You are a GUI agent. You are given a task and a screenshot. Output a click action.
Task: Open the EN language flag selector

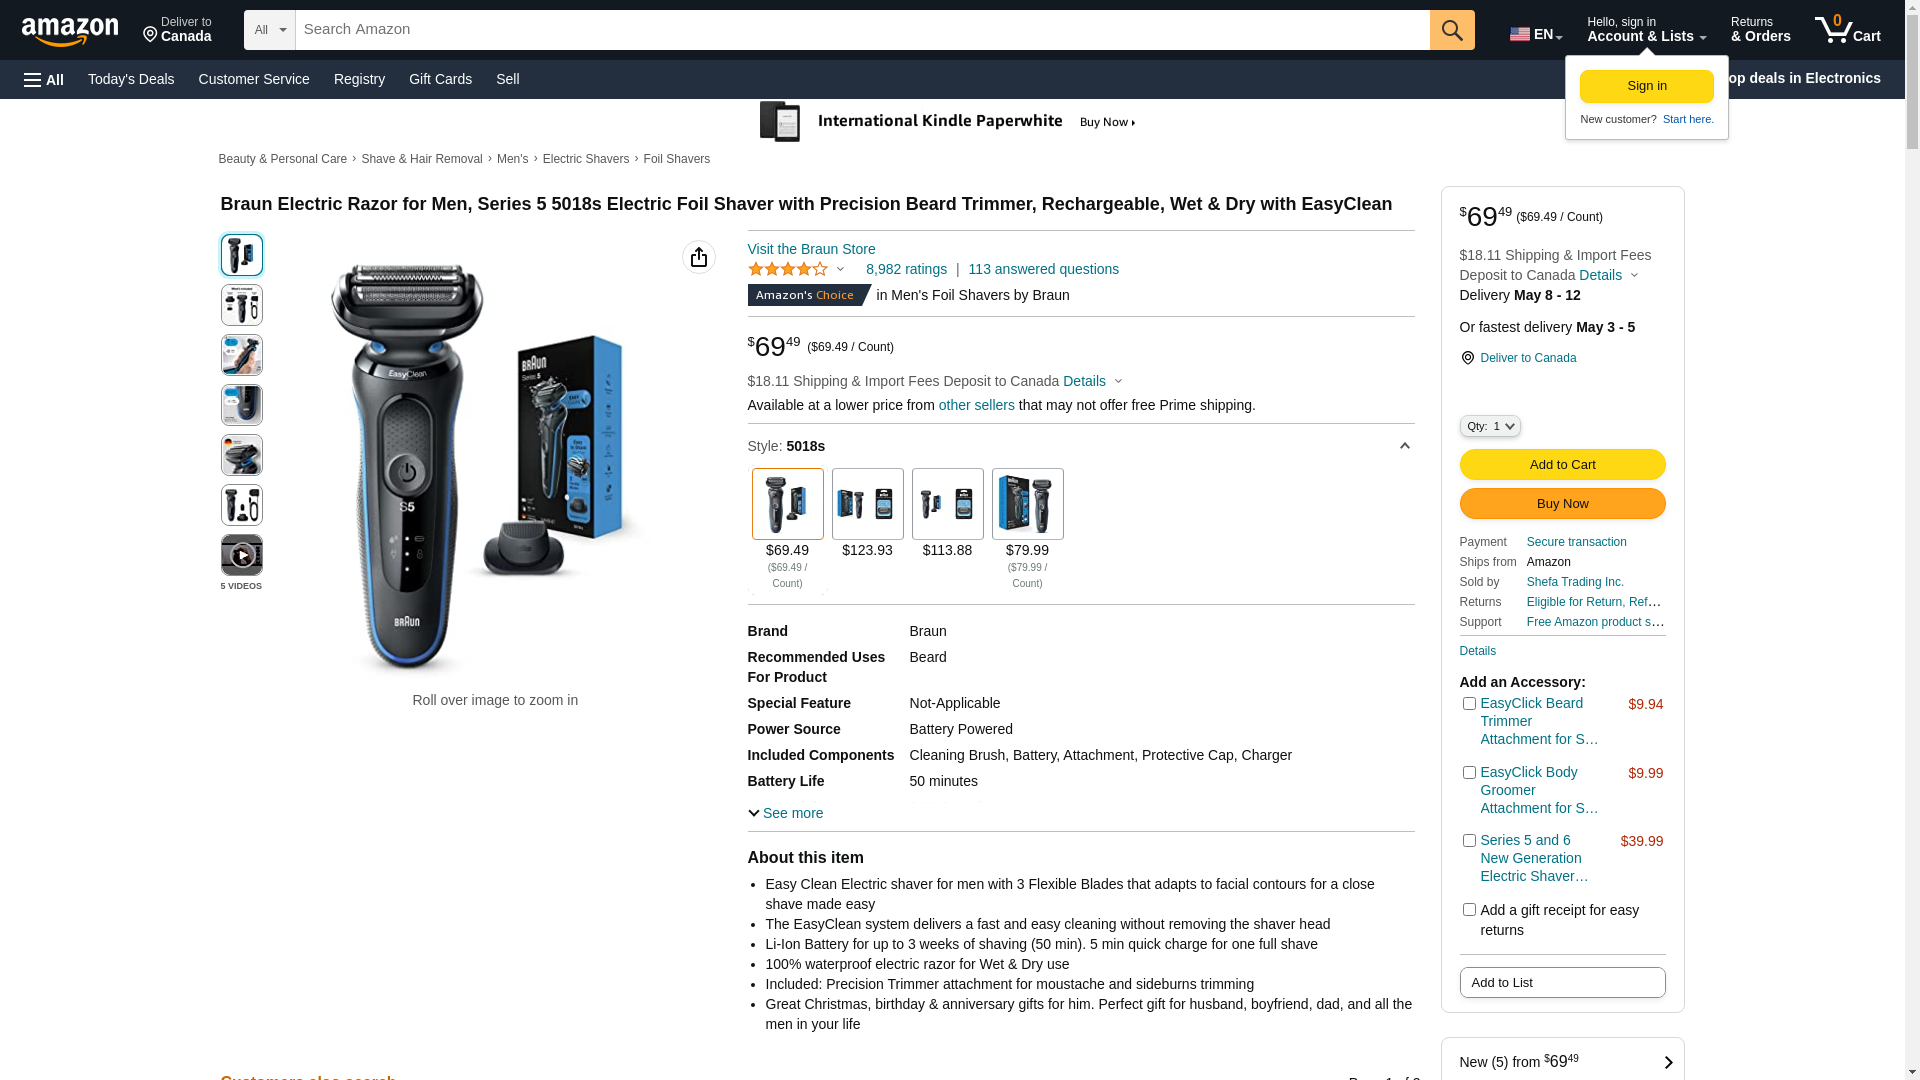click(x=1535, y=34)
